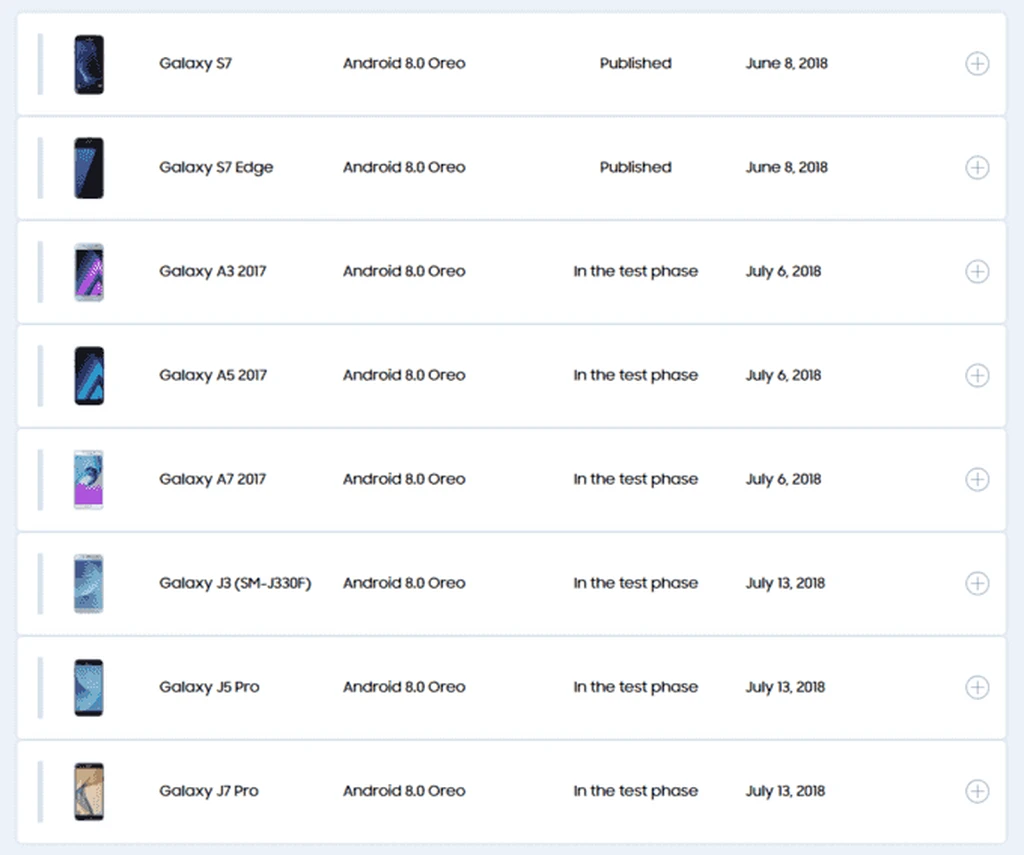Expand the Galaxy S7 Edge row plus icon

(x=977, y=167)
